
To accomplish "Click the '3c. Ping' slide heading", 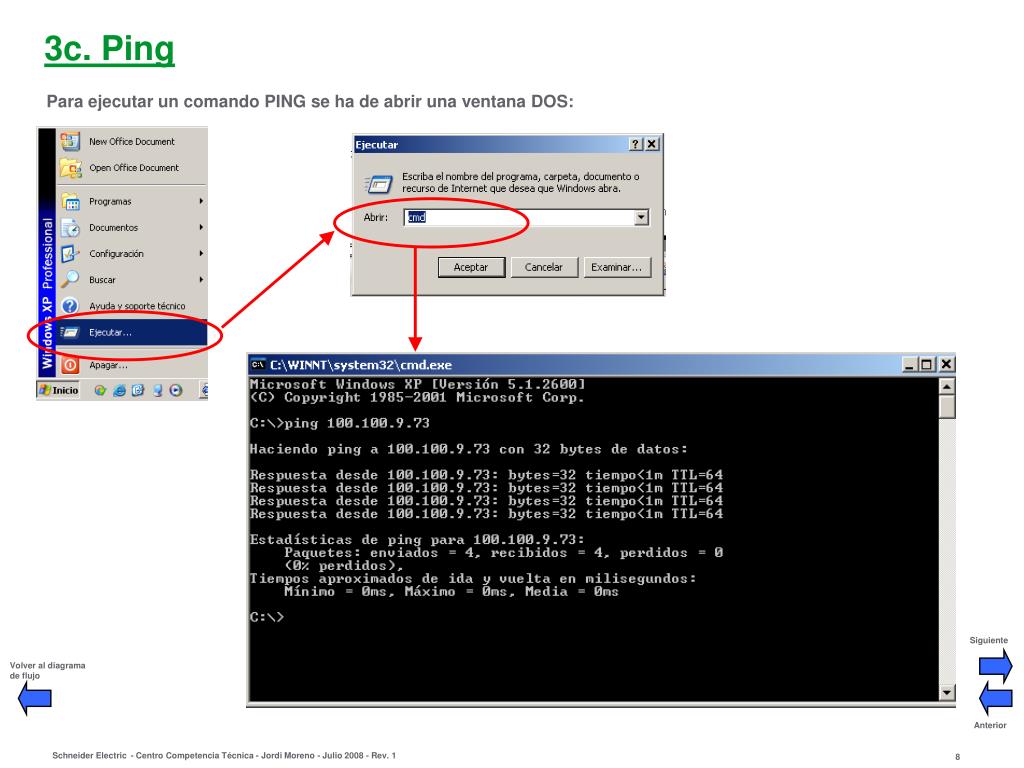I will (x=110, y=48).
